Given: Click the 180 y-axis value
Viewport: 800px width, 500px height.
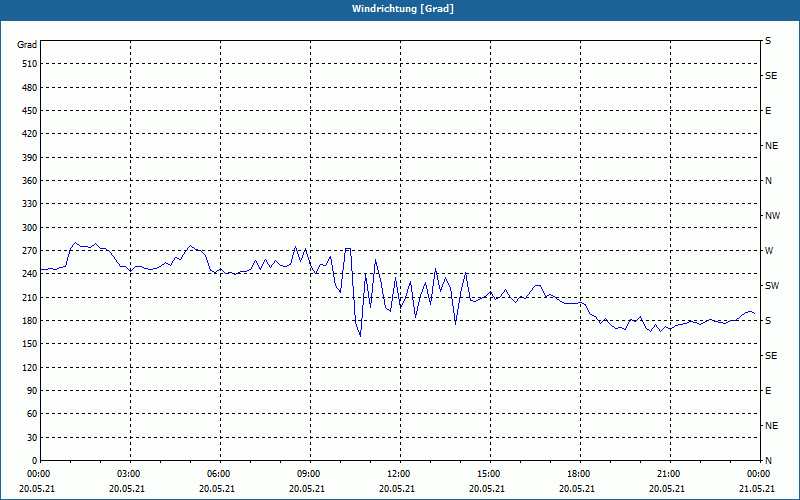Looking at the screenshot, I should 29,321.
